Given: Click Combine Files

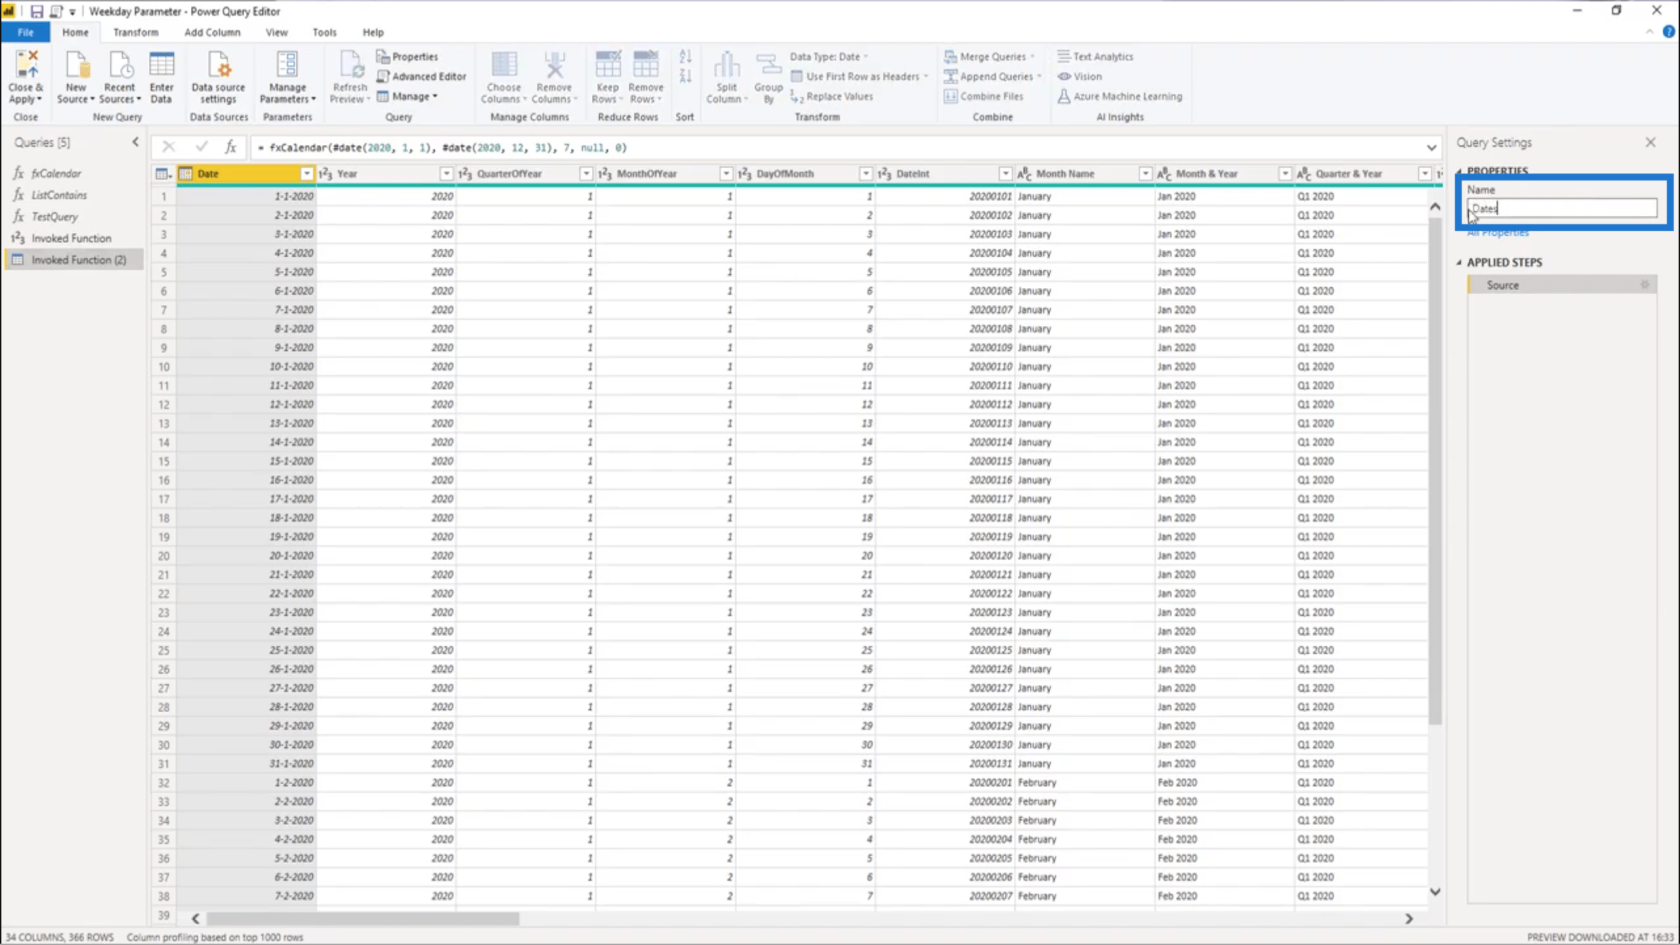Looking at the screenshot, I should [x=984, y=97].
